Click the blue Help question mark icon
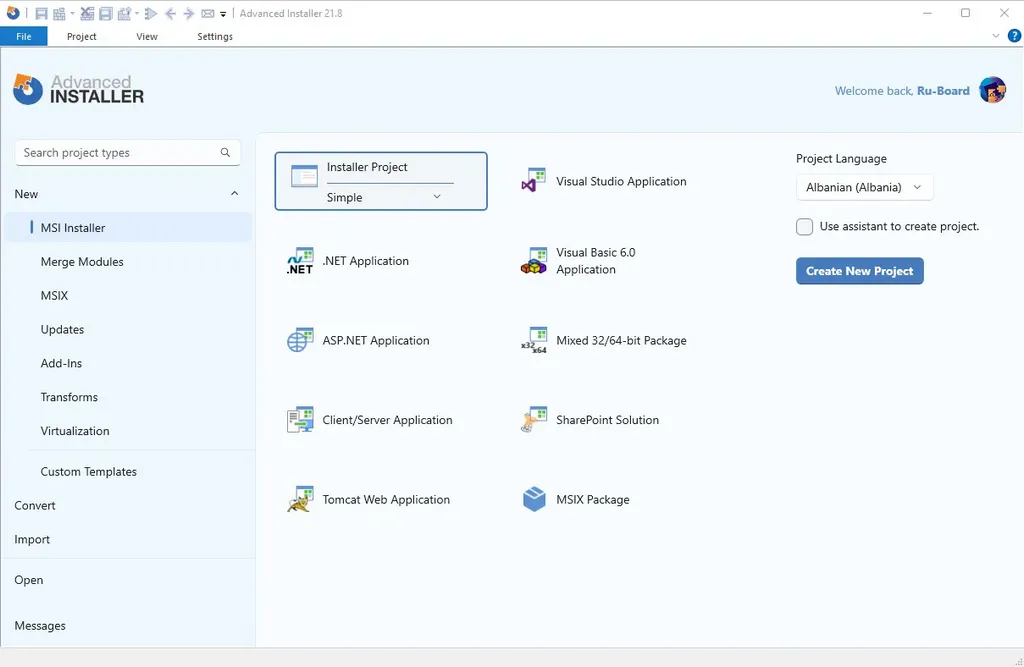The height and width of the screenshot is (667, 1024). 1014,36
